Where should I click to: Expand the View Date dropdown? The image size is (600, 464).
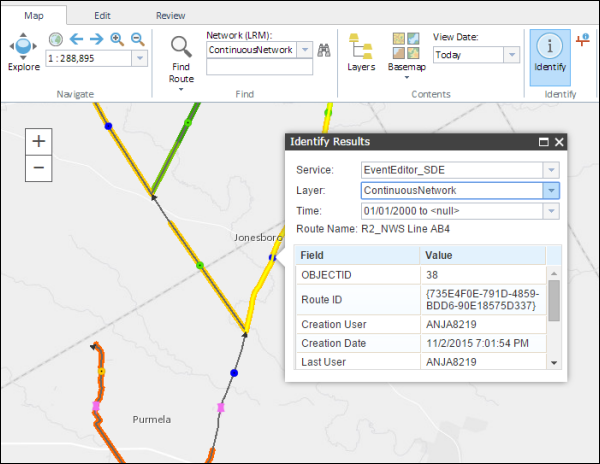(x=511, y=56)
